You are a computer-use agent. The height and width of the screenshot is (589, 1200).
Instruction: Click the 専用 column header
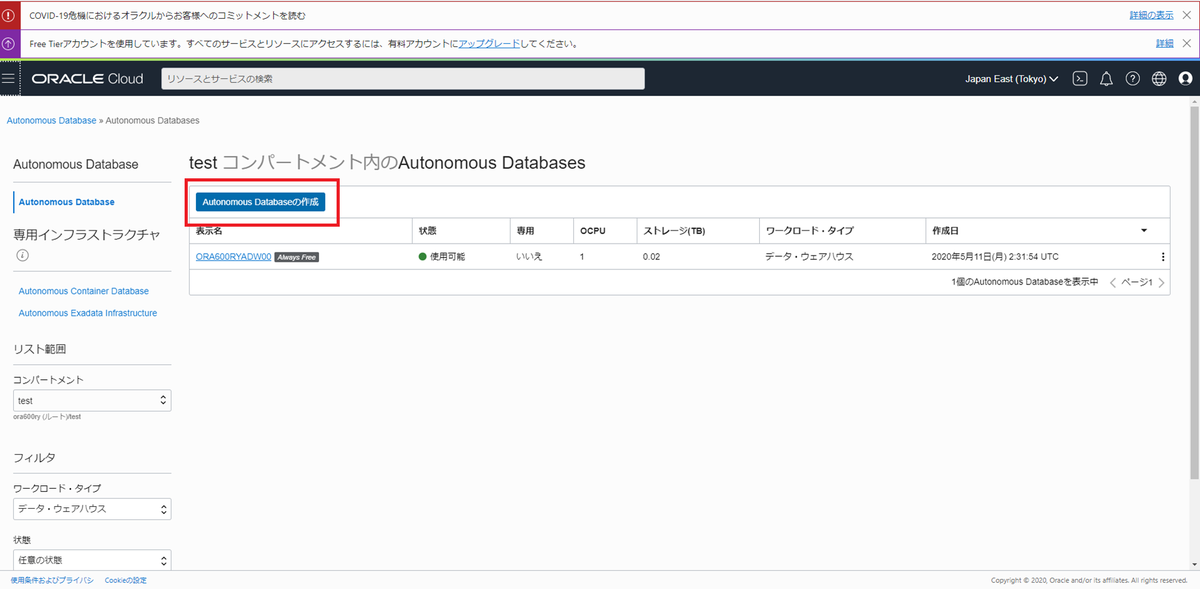coord(526,231)
